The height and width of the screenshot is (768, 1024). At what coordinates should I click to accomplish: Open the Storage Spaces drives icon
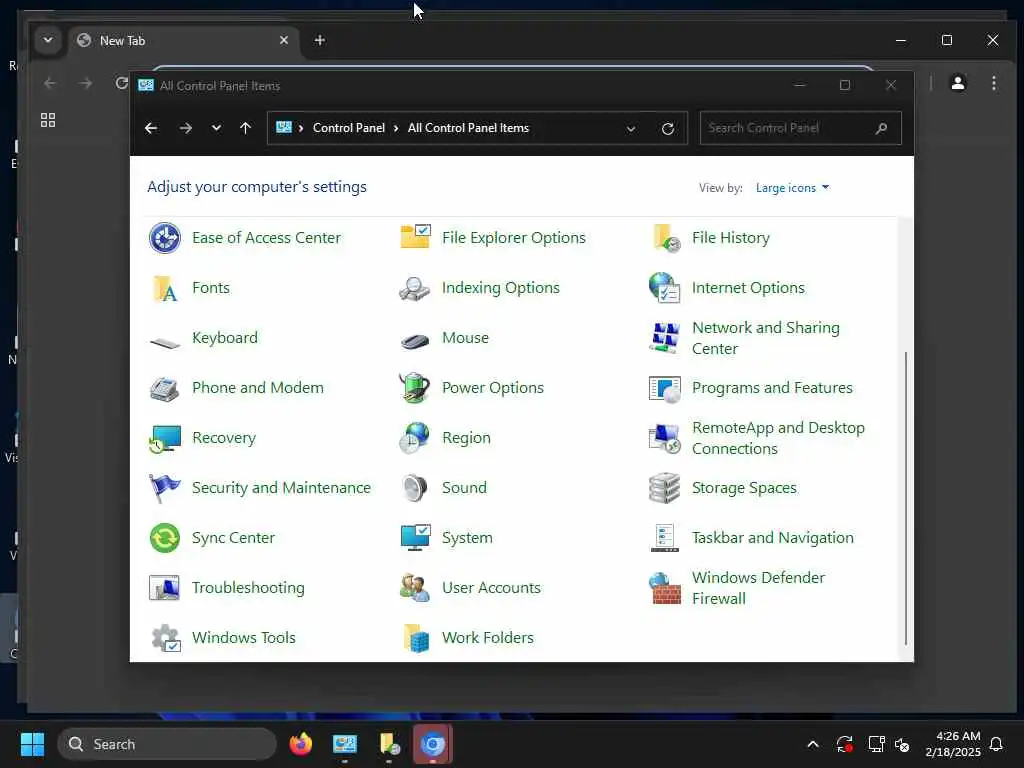click(x=665, y=488)
